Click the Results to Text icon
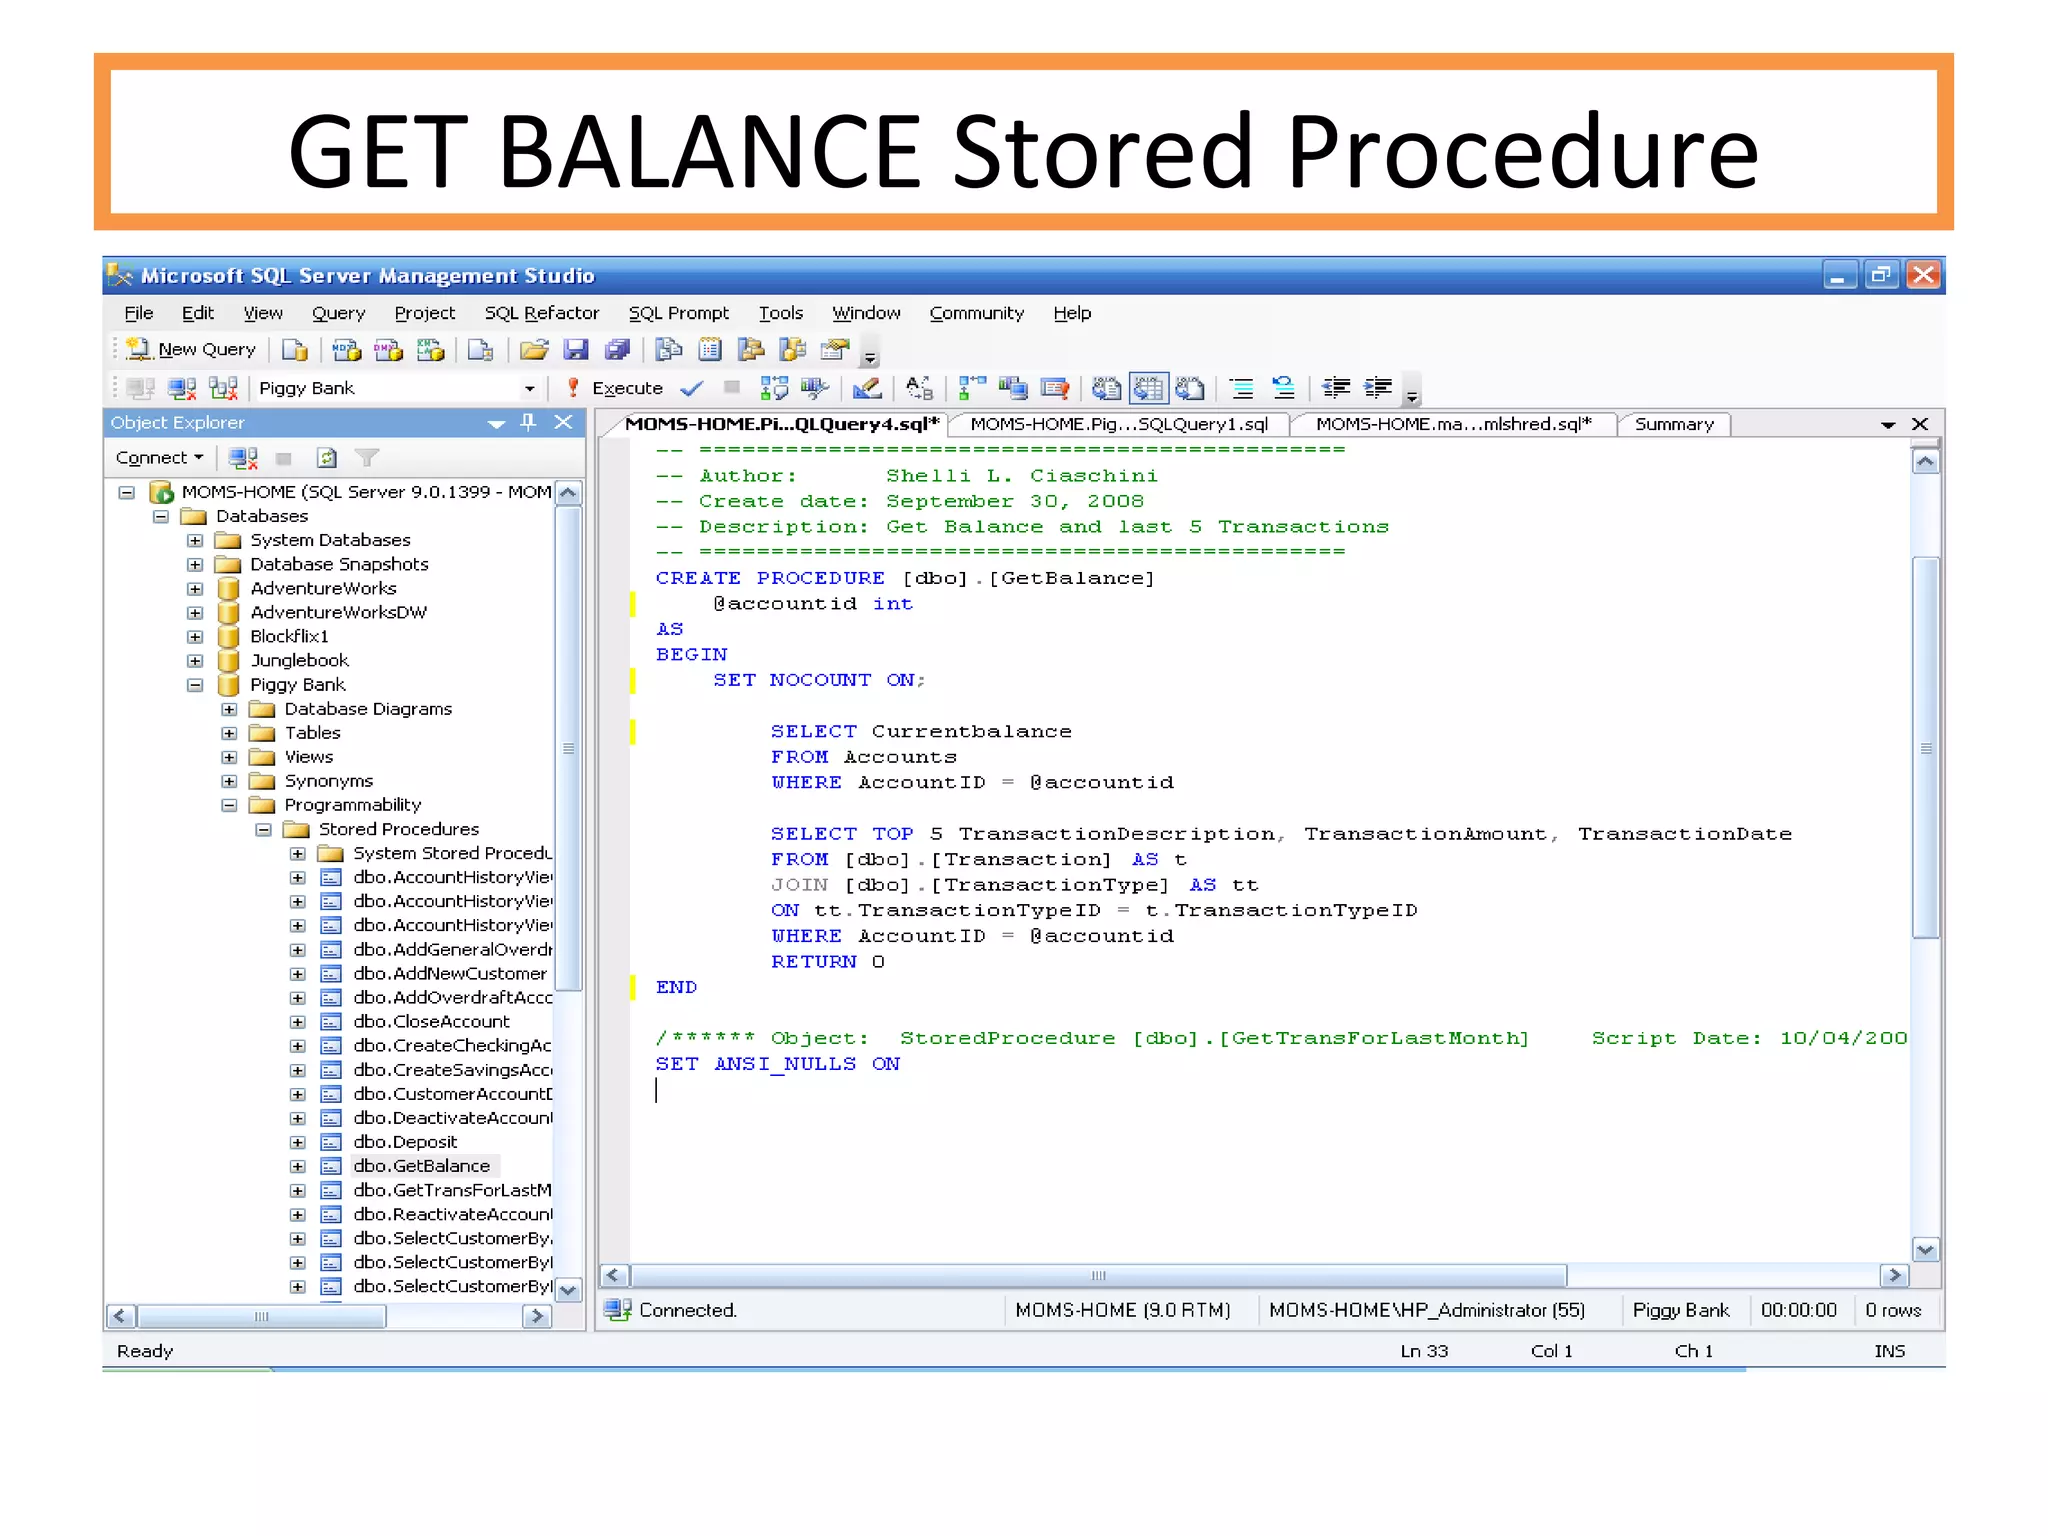Image resolution: width=2048 pixels, height=1536 pixels. pyautogui.click(x=1106, y=388)
